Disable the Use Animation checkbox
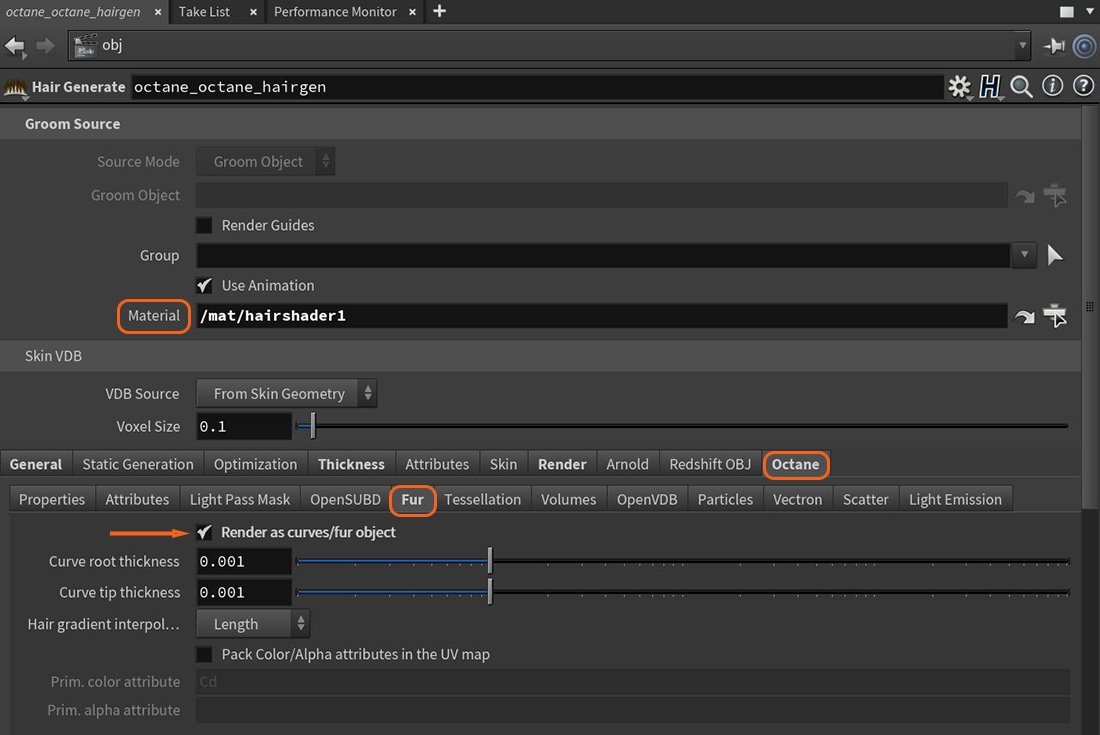The width and height of the screenshot is (1100, 735). point(204,285)
